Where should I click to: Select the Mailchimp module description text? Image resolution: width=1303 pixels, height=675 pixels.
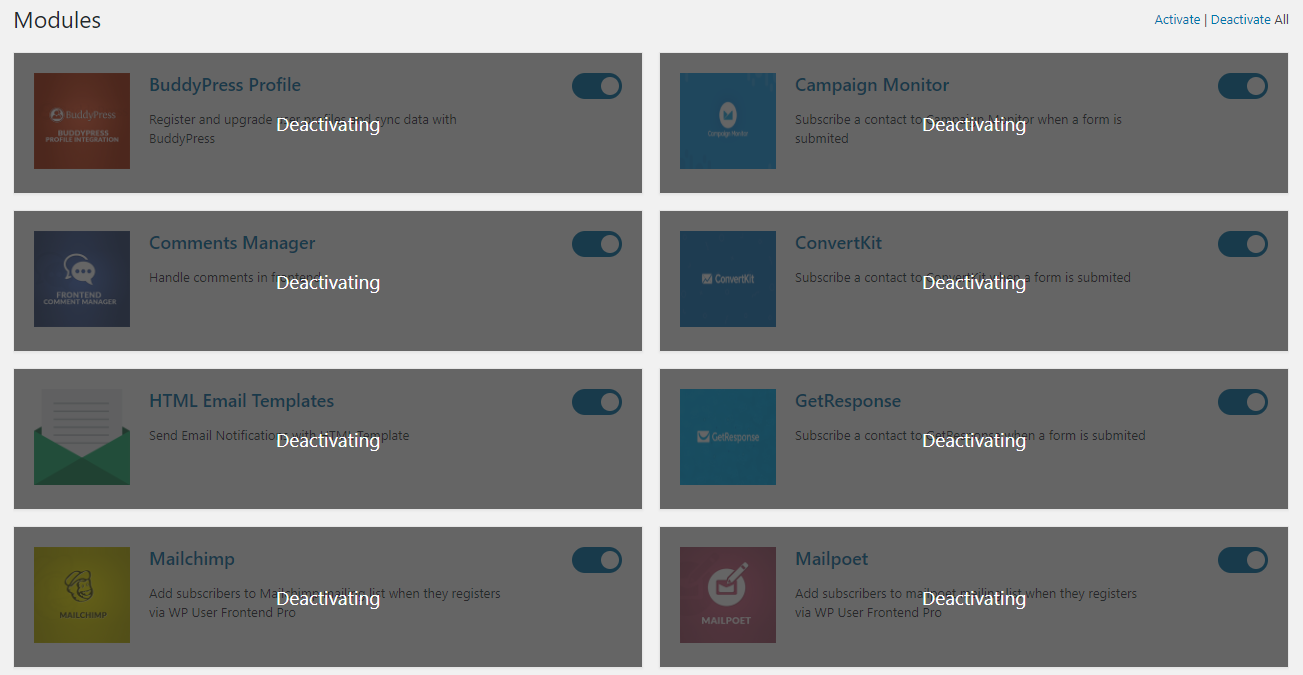[x=325, y=603]
